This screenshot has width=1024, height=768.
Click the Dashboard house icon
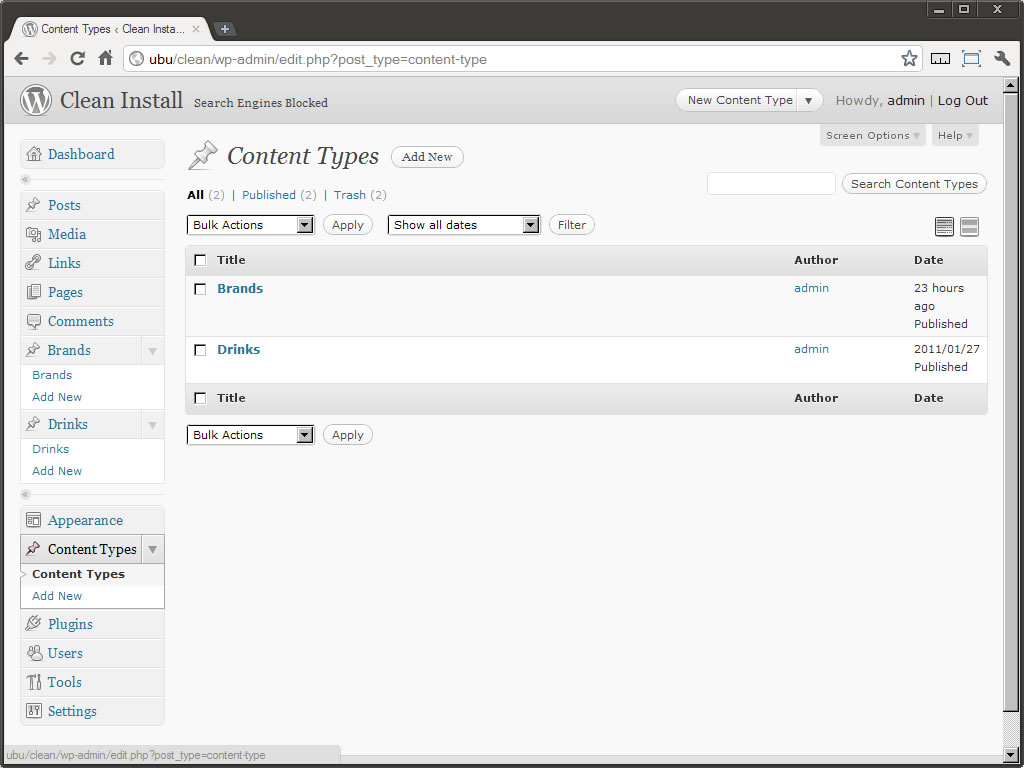33,154
